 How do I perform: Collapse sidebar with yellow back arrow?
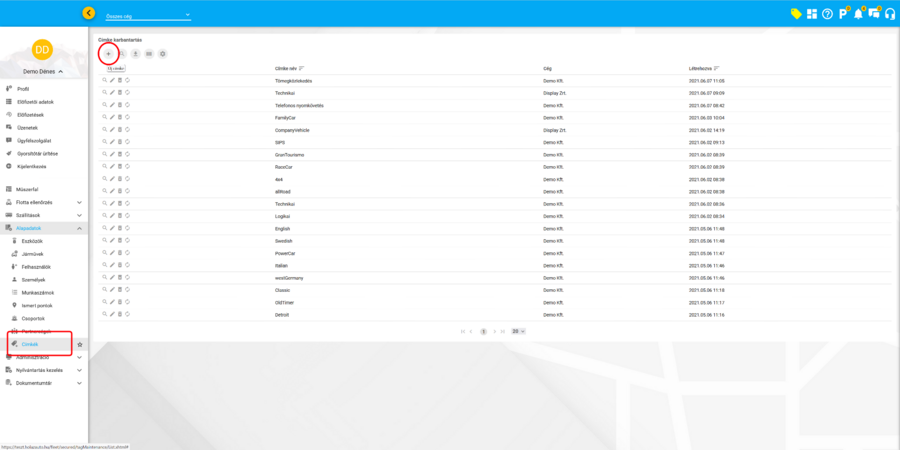pos(89,13)
